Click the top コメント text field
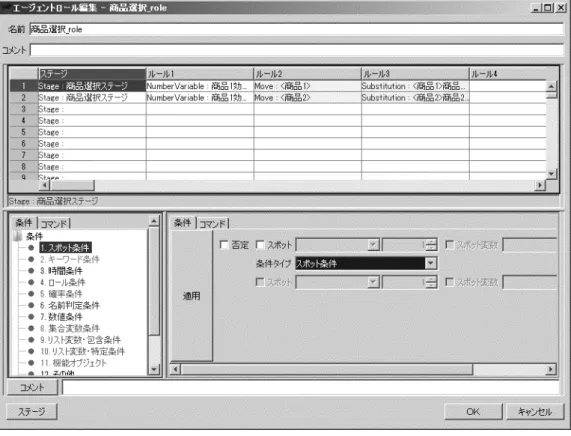The width and height of the screenshot is (571, 436). 296,50
